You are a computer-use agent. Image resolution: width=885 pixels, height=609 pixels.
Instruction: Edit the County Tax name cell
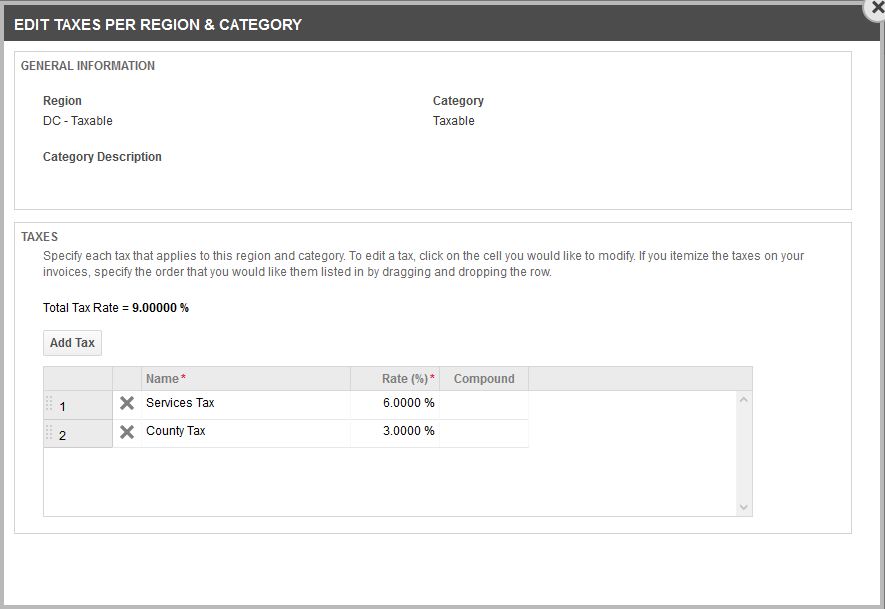245,432
